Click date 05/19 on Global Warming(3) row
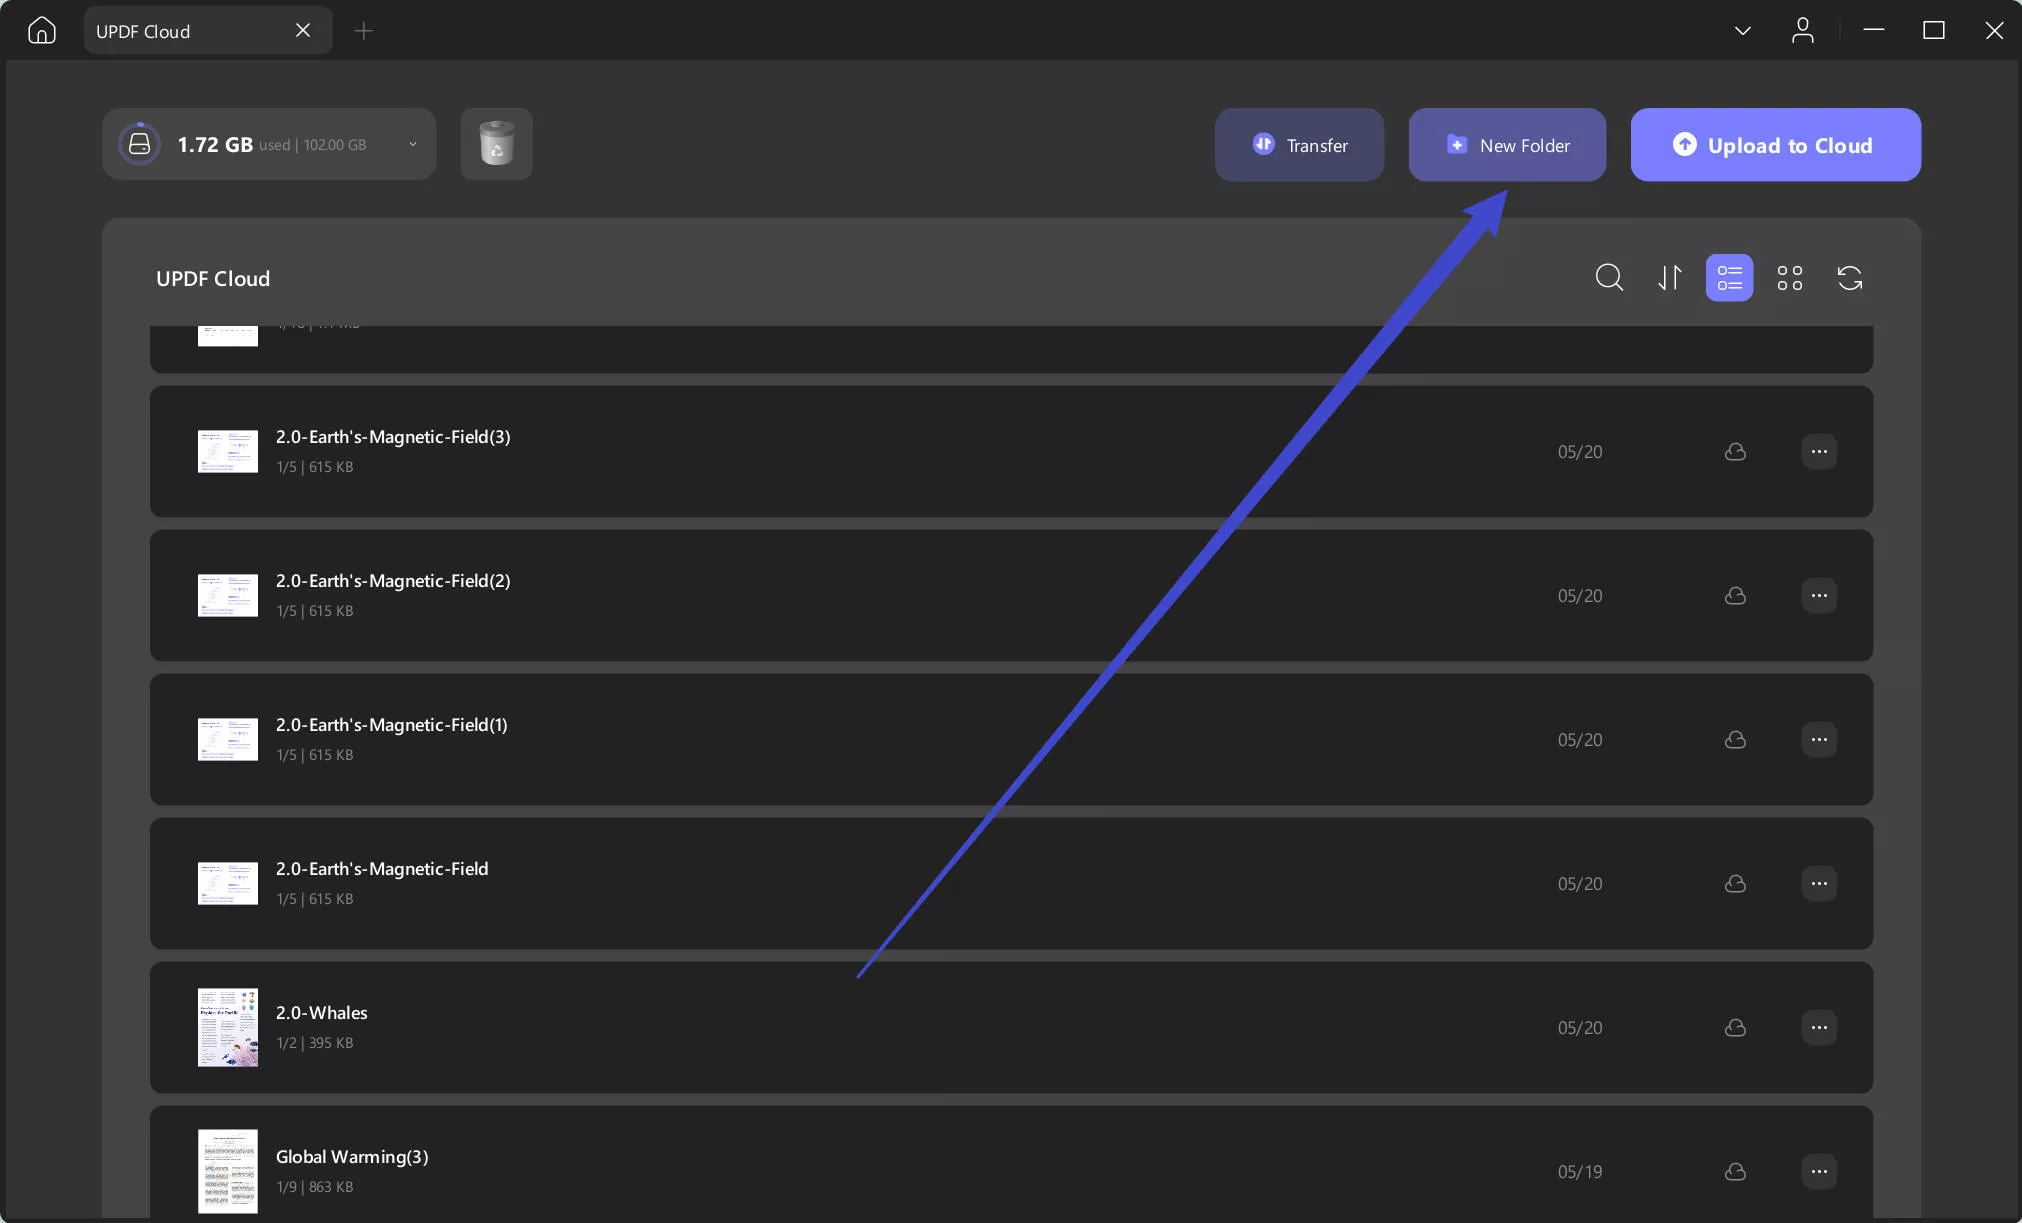 point(1580,1172)
